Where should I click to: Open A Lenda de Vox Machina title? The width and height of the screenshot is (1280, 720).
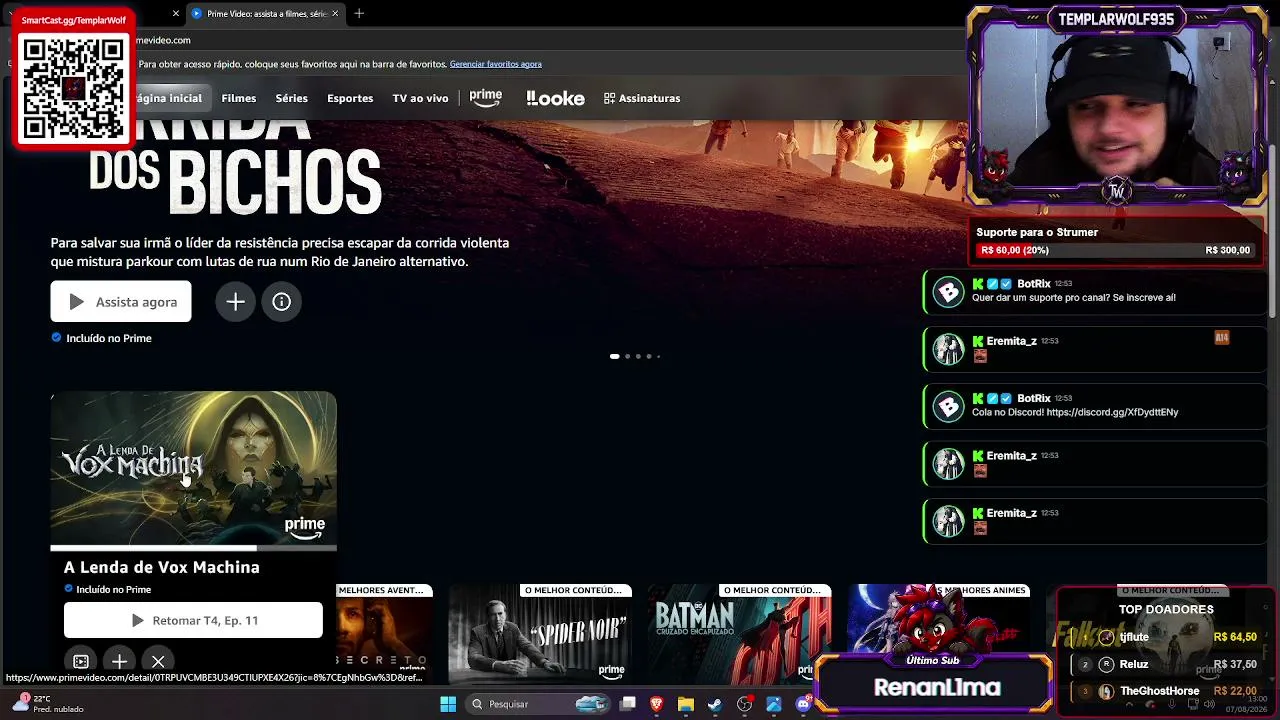click(x=162, y=567)
